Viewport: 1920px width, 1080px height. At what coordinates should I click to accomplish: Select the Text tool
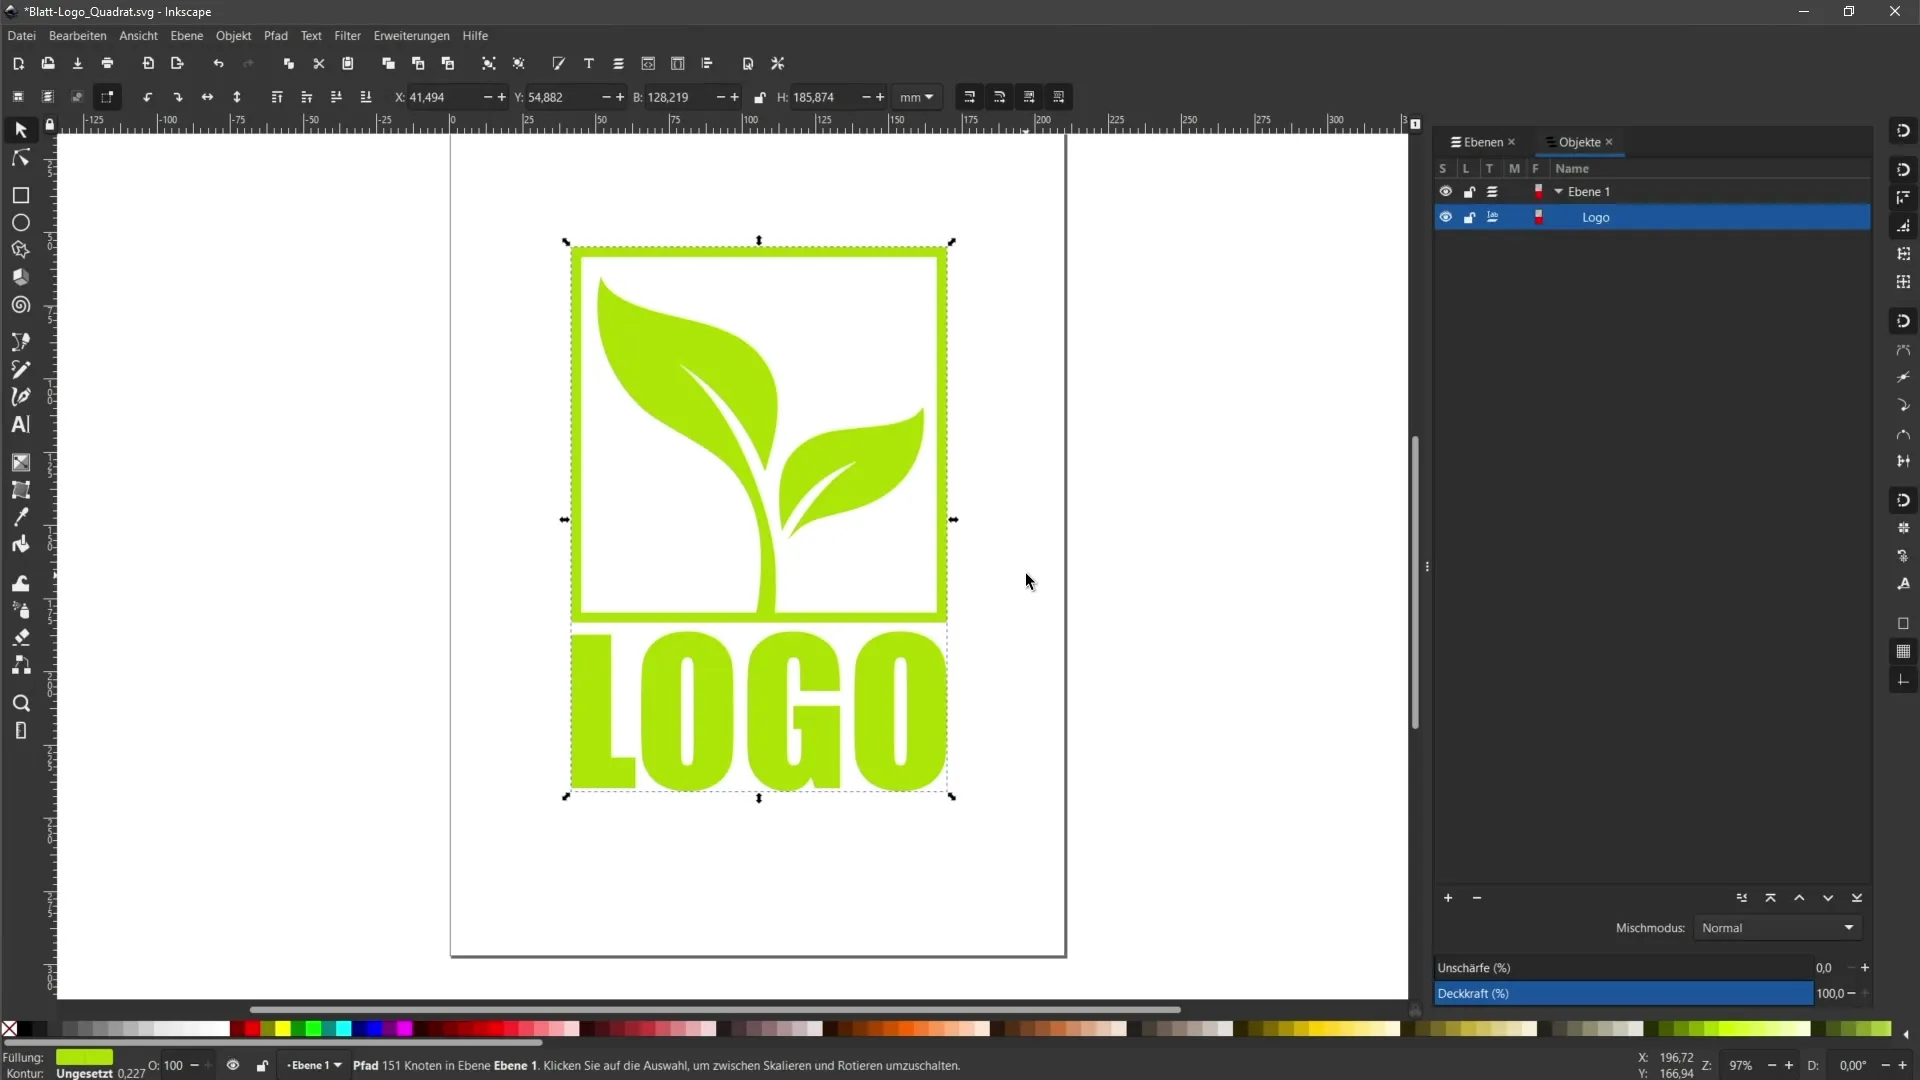[x=20, y=425]
